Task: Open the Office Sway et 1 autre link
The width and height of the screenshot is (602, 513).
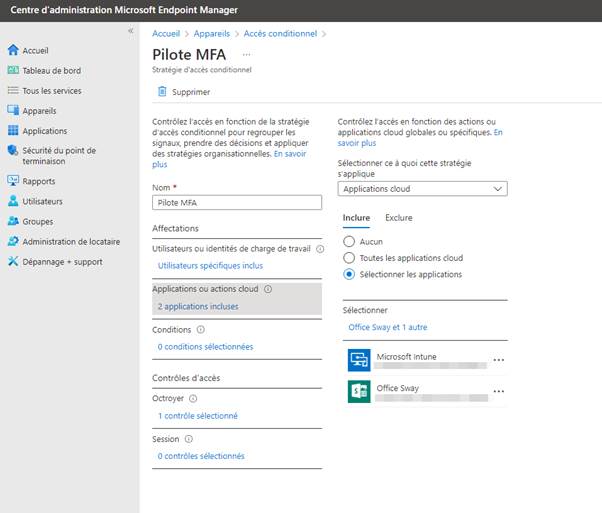Action: [388, 327]
